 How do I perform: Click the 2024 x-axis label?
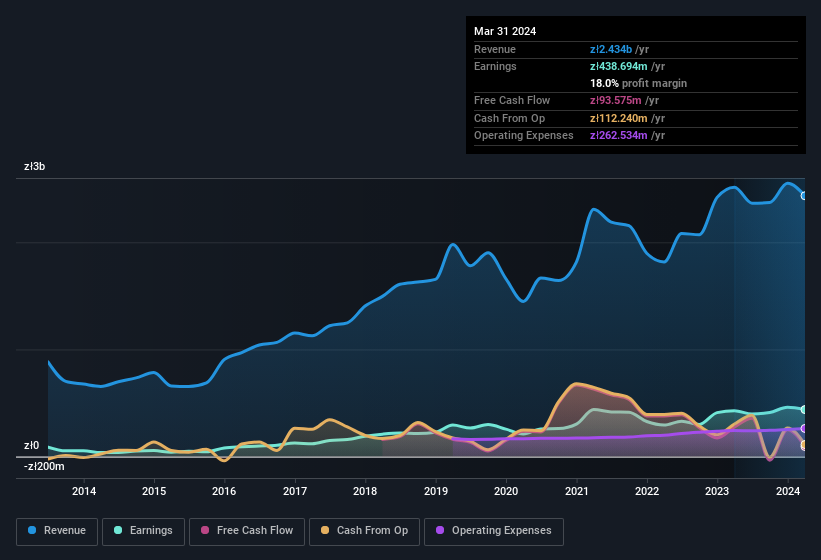[x=787, y=491]
